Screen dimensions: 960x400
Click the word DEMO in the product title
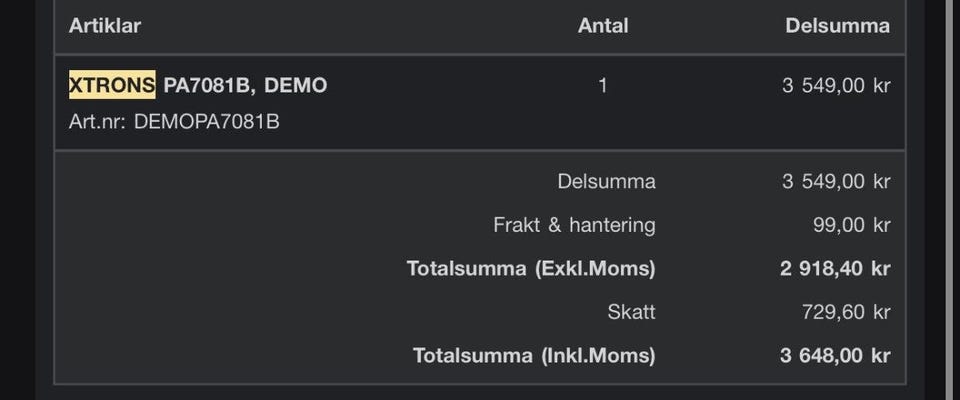coord(295,85)
